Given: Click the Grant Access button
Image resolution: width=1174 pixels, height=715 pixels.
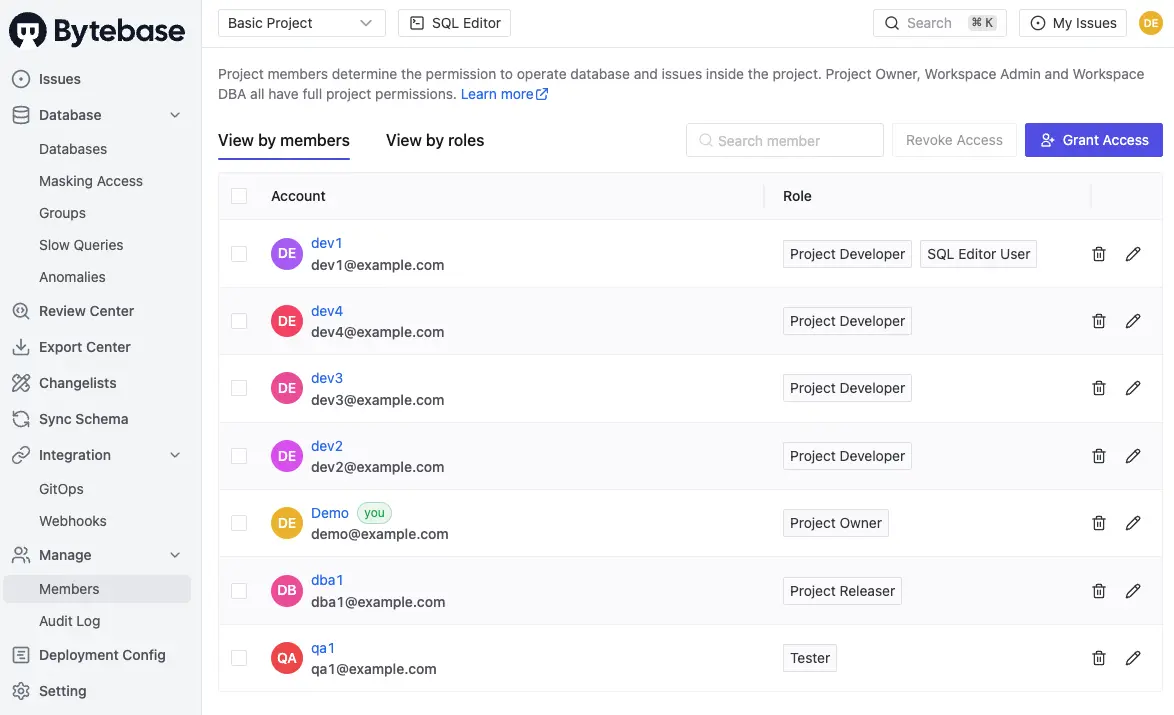Looking at the screenshot, I should coord(1093,140).
